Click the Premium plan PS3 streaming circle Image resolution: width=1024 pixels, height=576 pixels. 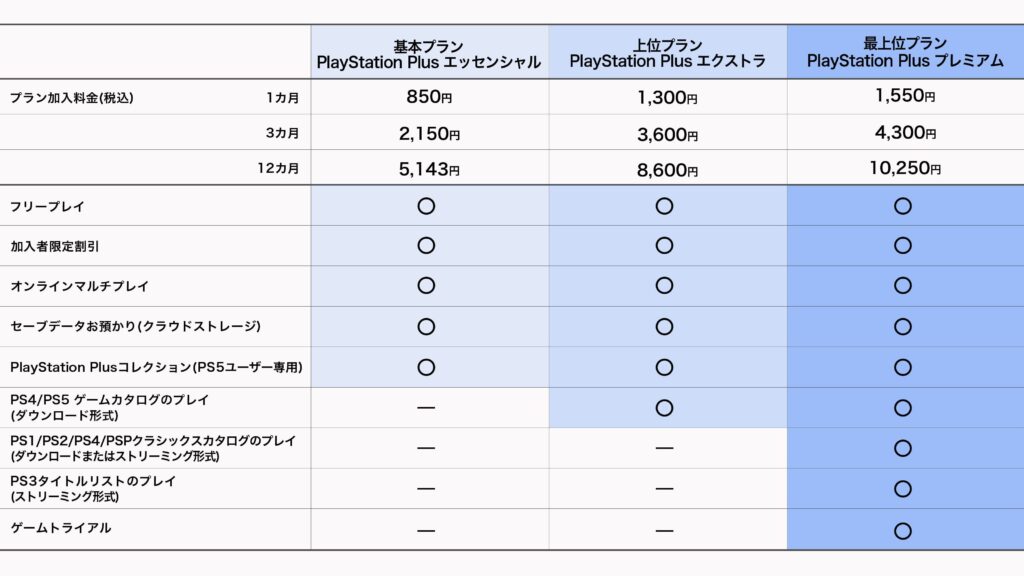pos(903,488)
